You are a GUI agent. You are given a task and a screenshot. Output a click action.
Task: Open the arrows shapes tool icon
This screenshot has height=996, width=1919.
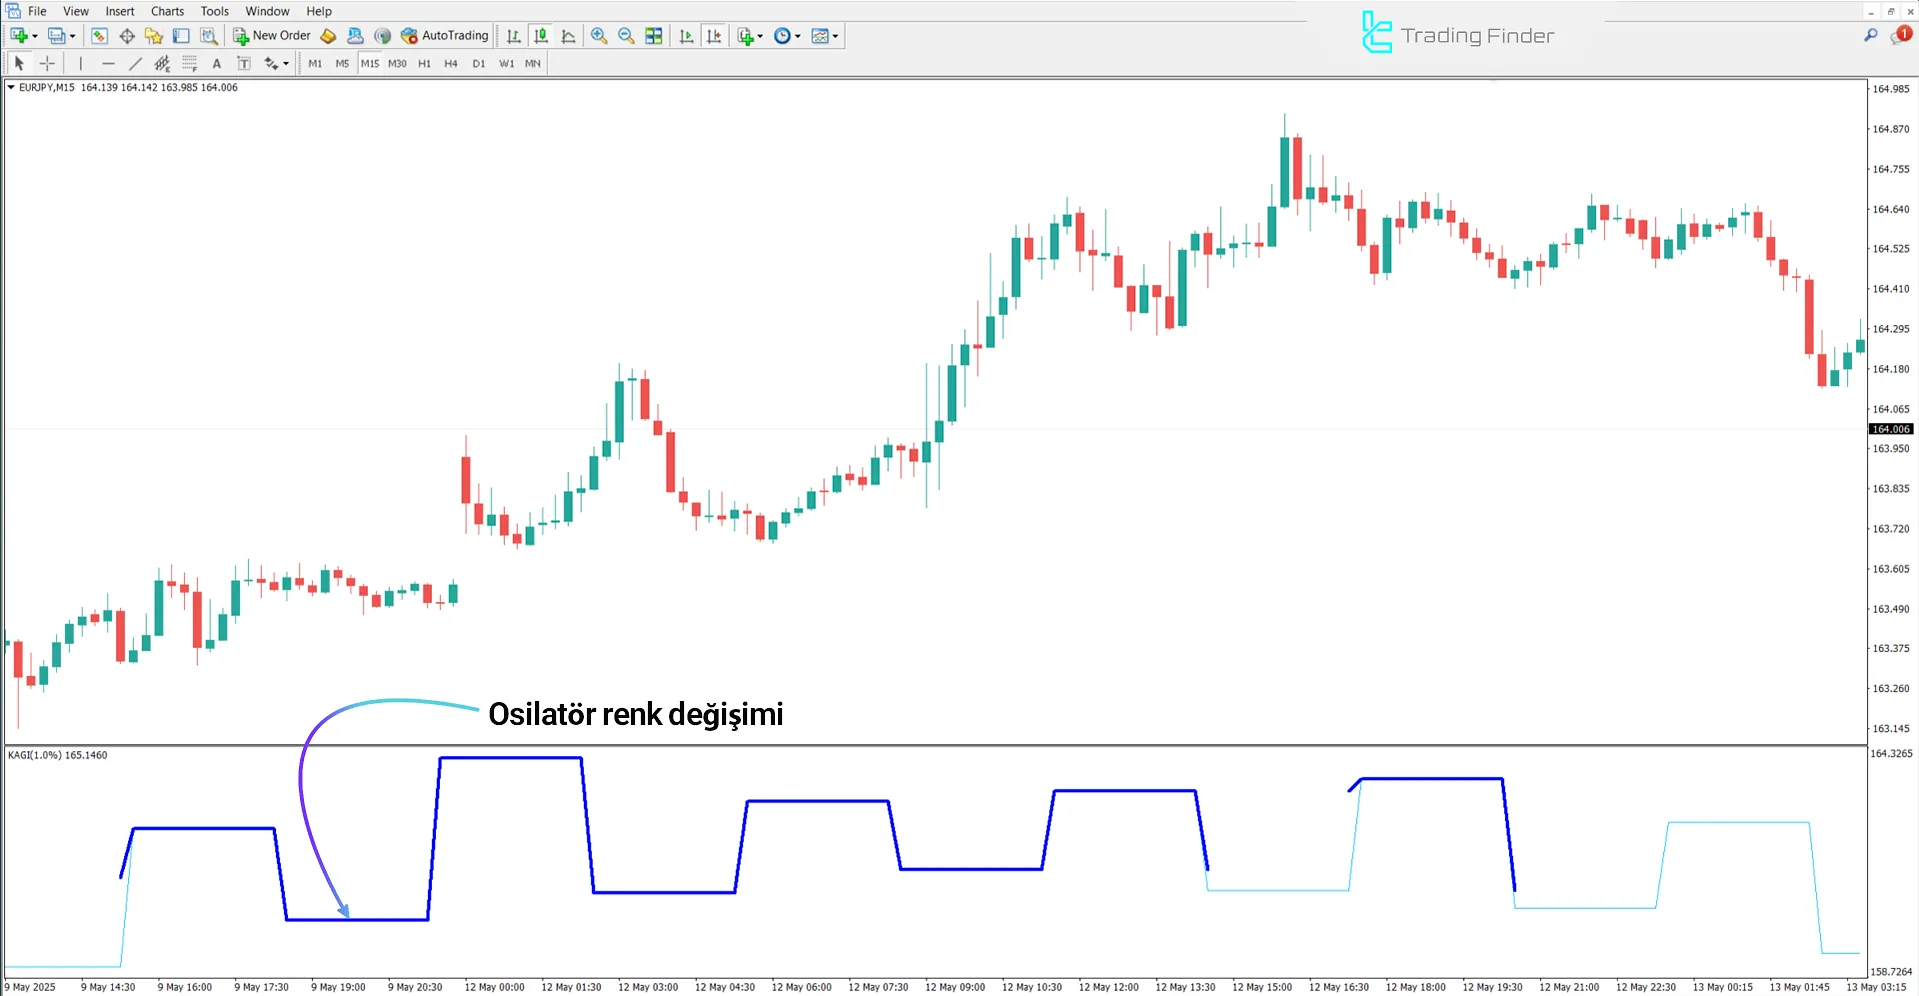271,63
